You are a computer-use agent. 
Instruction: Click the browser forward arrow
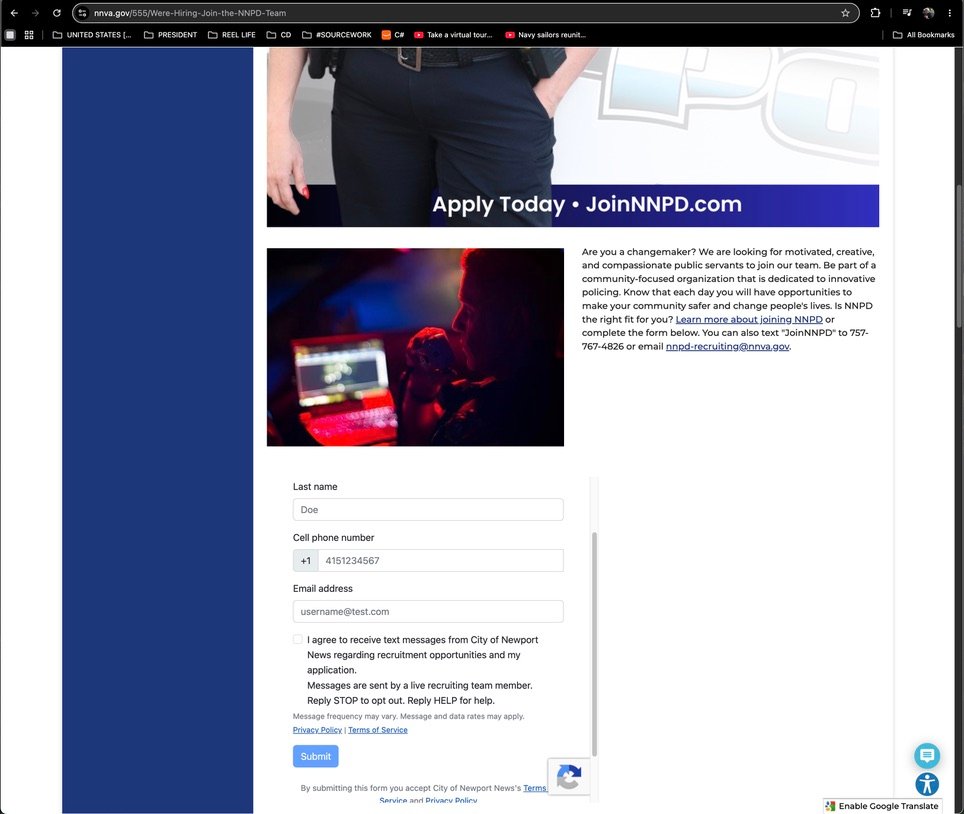click(x=35, y=13)
